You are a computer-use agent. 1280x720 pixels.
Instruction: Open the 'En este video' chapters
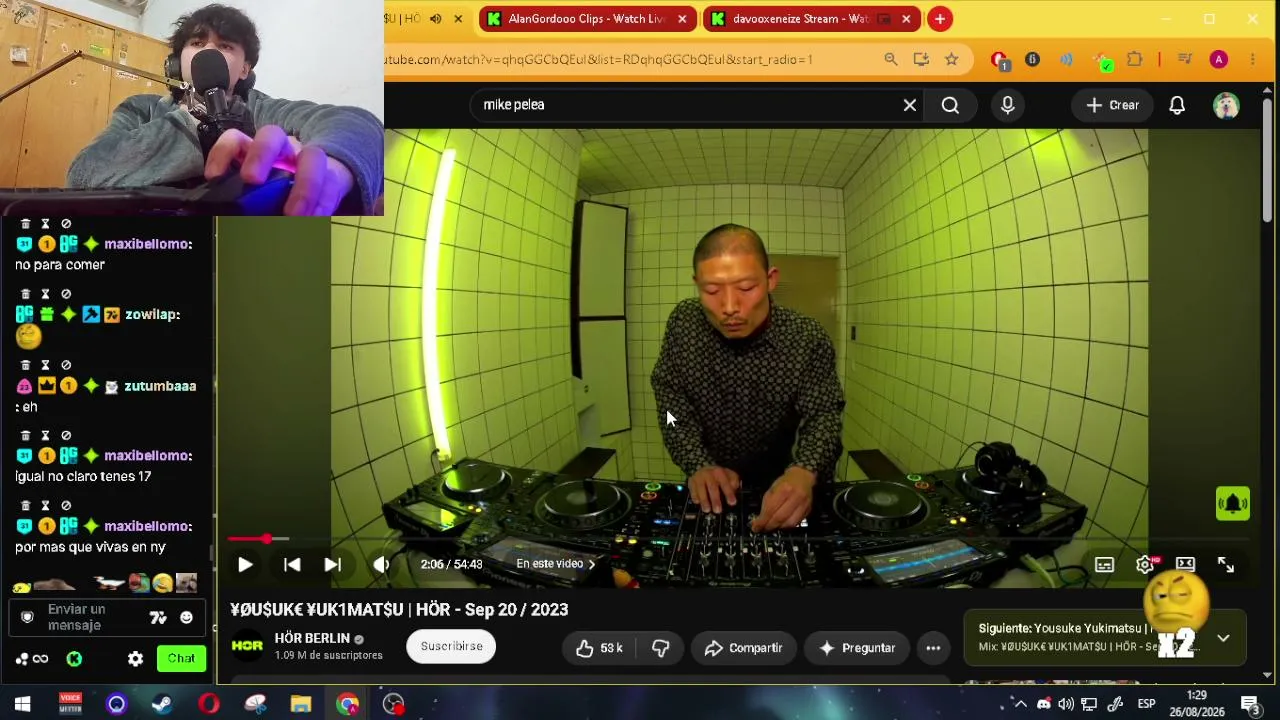click(x=555, y=564)
